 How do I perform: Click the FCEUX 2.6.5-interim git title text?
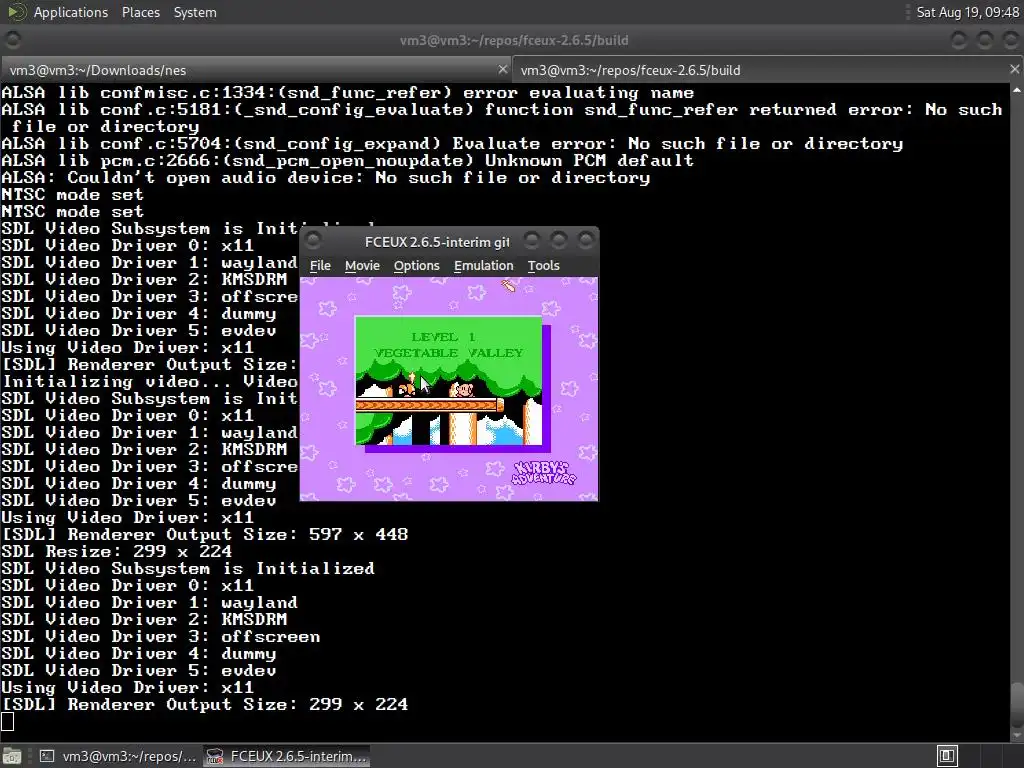click(437, 242)
